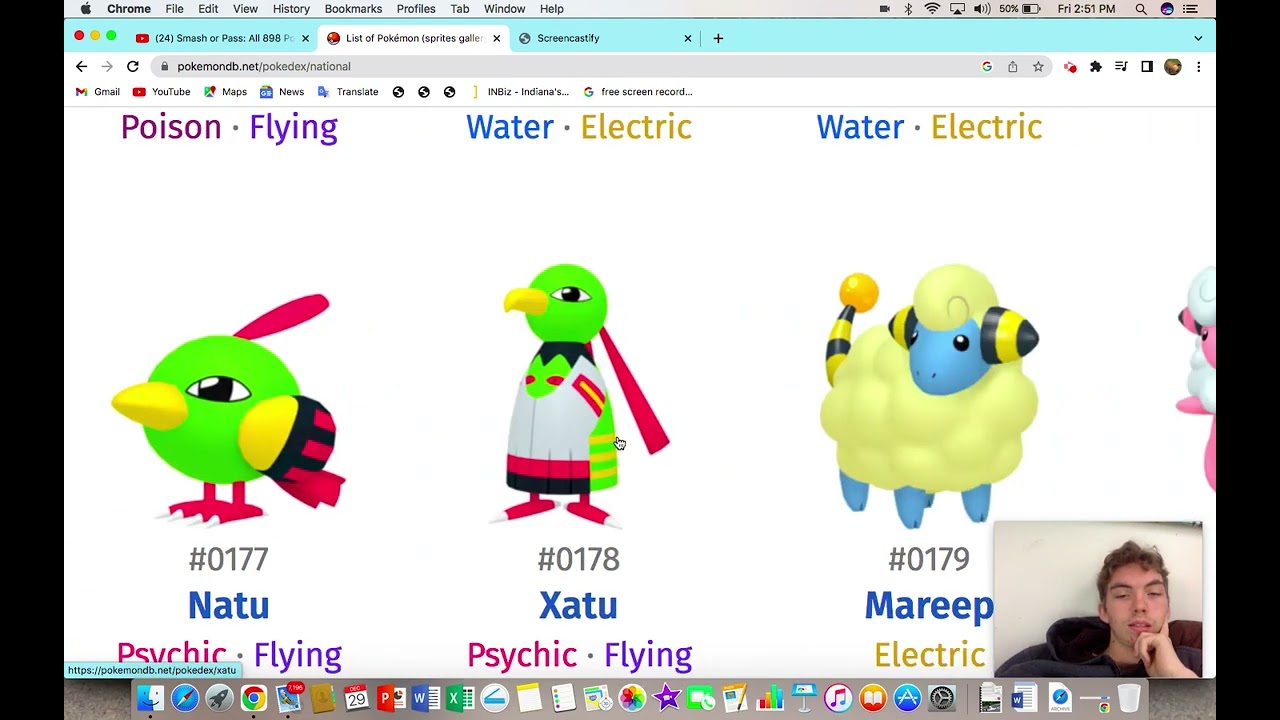The image size is (1280, 720).
Task: Open the News bookmark
Action: coord(282,92)
